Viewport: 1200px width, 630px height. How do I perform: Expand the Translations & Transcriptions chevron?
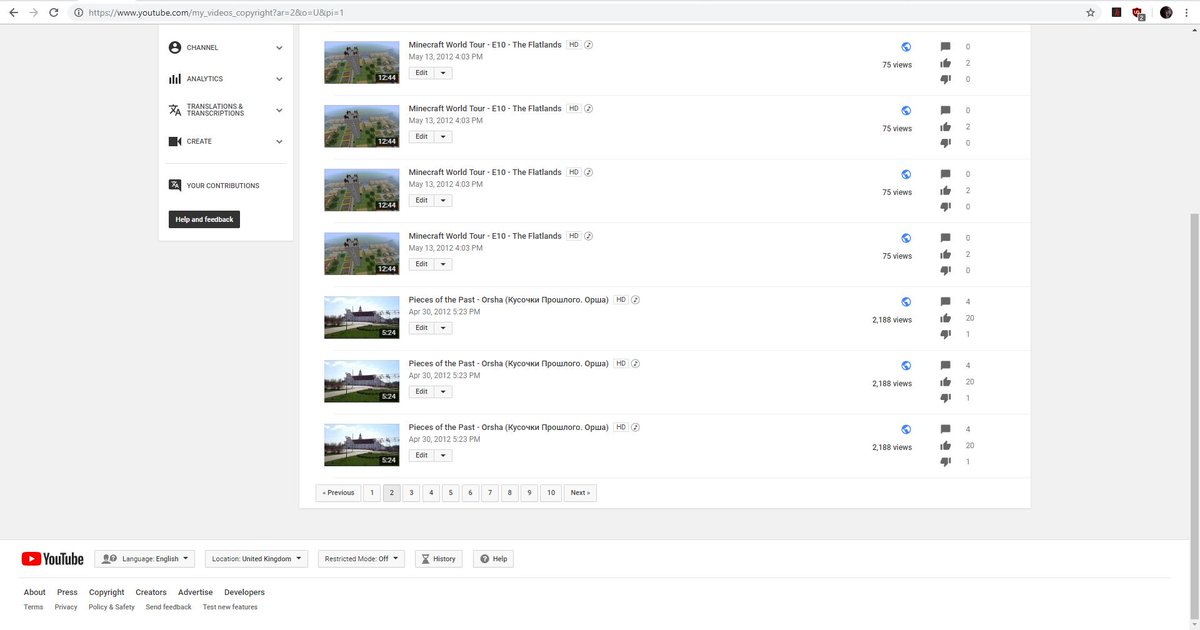click(x=279, y=110)
